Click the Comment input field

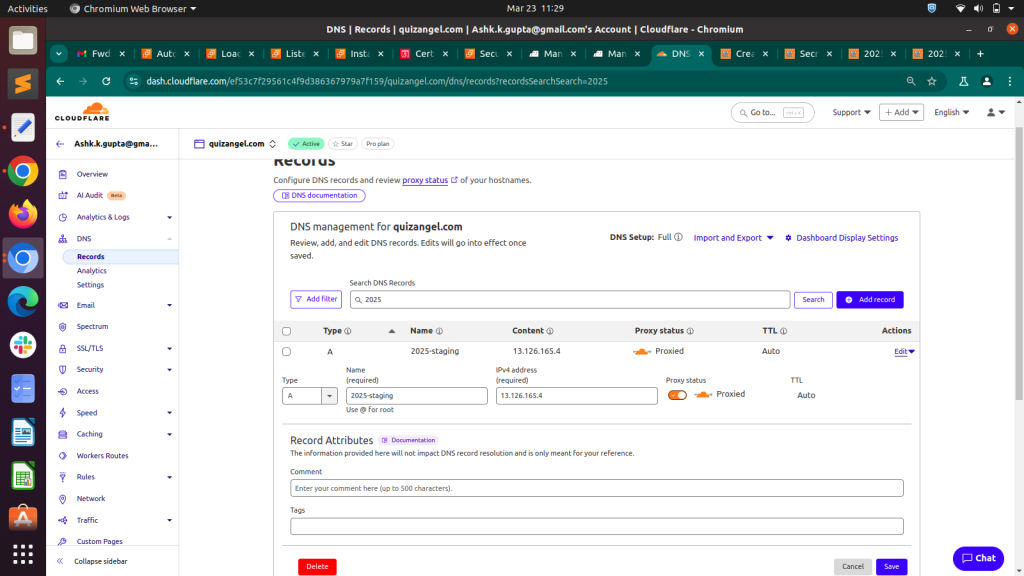tap(597, 488)
